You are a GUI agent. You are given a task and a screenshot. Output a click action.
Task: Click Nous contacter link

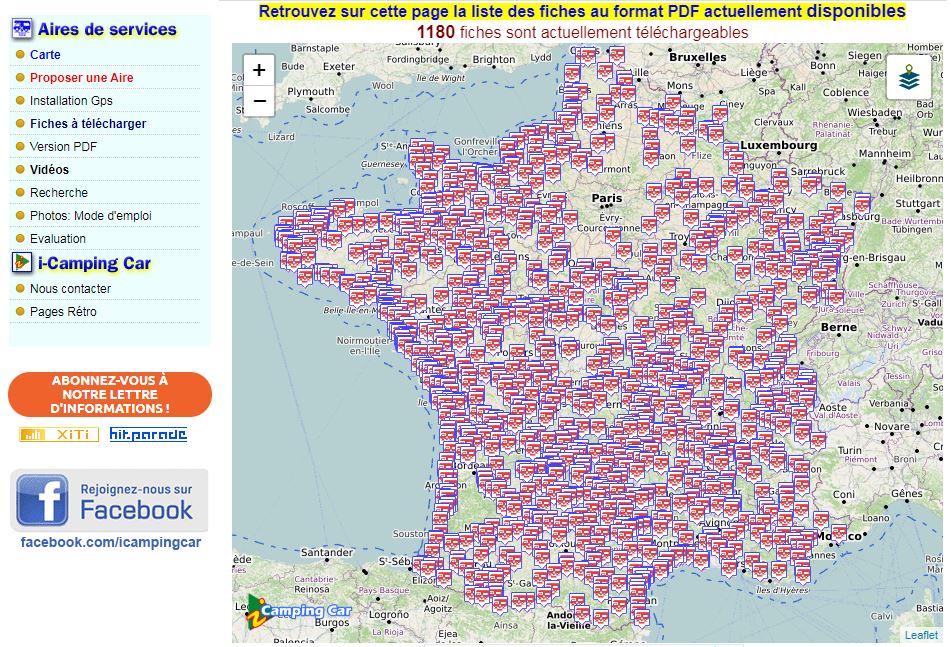click(70, 289)
